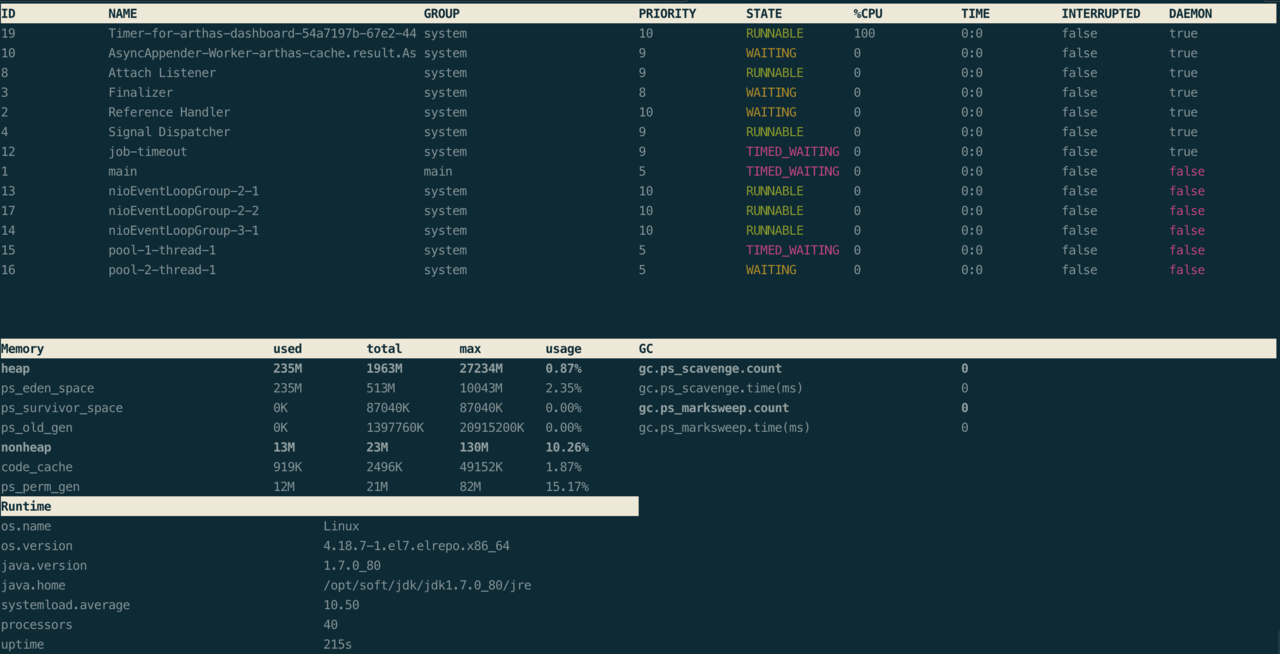Select the 'ps_eden_space' row label

point(47,388)
